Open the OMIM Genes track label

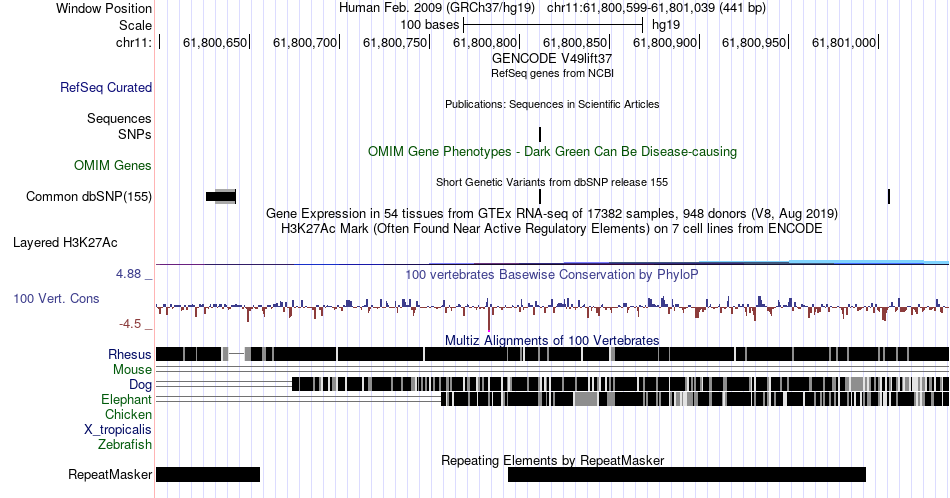point(113,165)
